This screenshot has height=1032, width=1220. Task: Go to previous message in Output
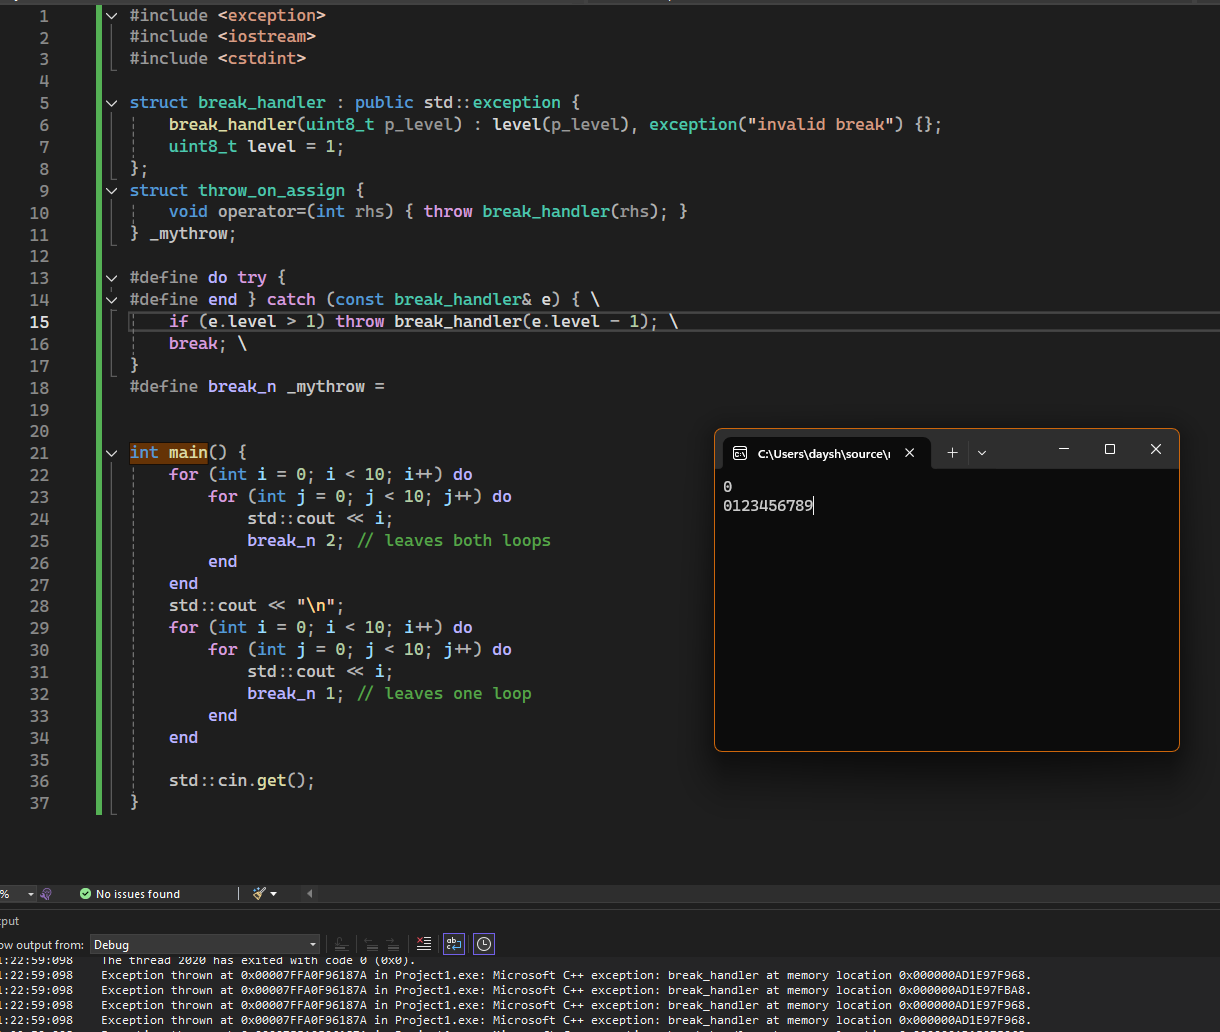coord(370,944)
